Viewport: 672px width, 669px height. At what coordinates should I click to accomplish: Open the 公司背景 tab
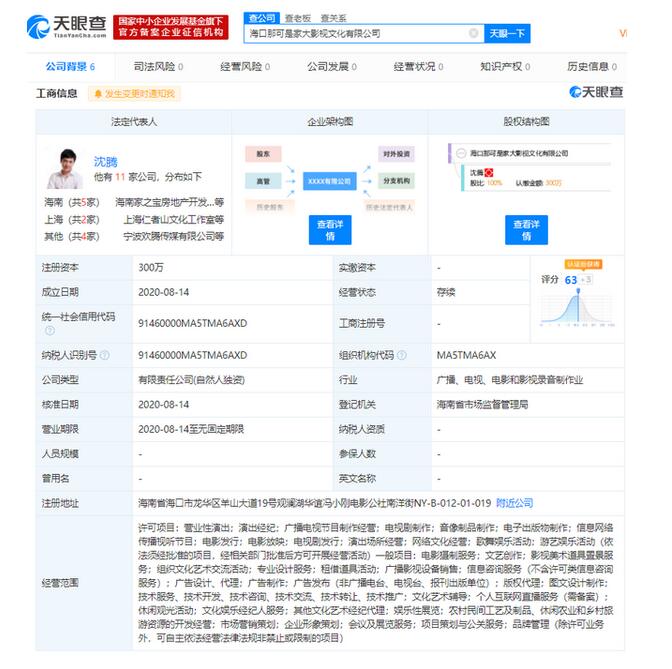(x=70, y=67)
